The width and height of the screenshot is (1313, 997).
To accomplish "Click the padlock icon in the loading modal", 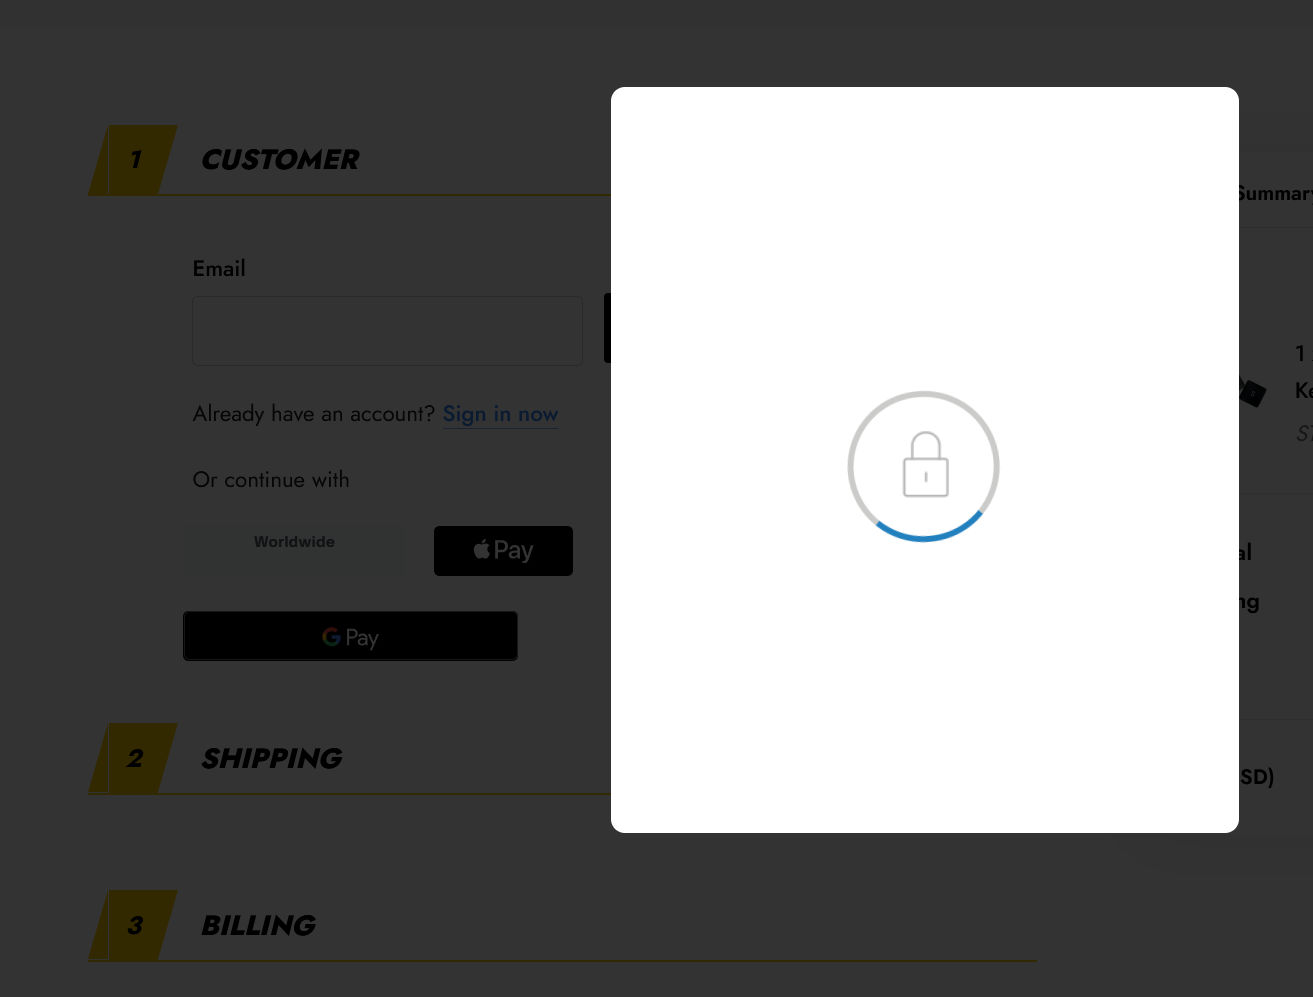I will click(x=925, y=464).
